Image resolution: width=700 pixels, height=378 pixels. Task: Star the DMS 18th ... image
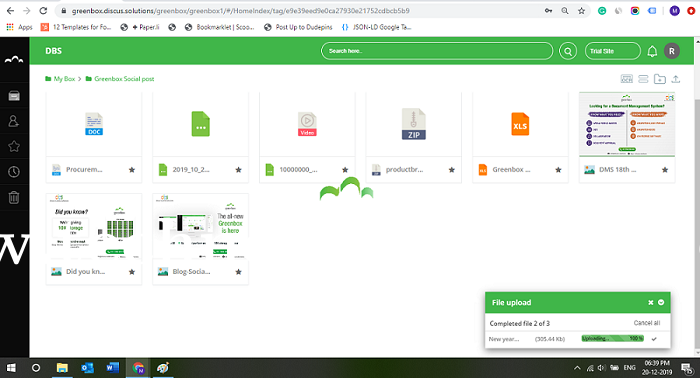(x=665, y=170)
